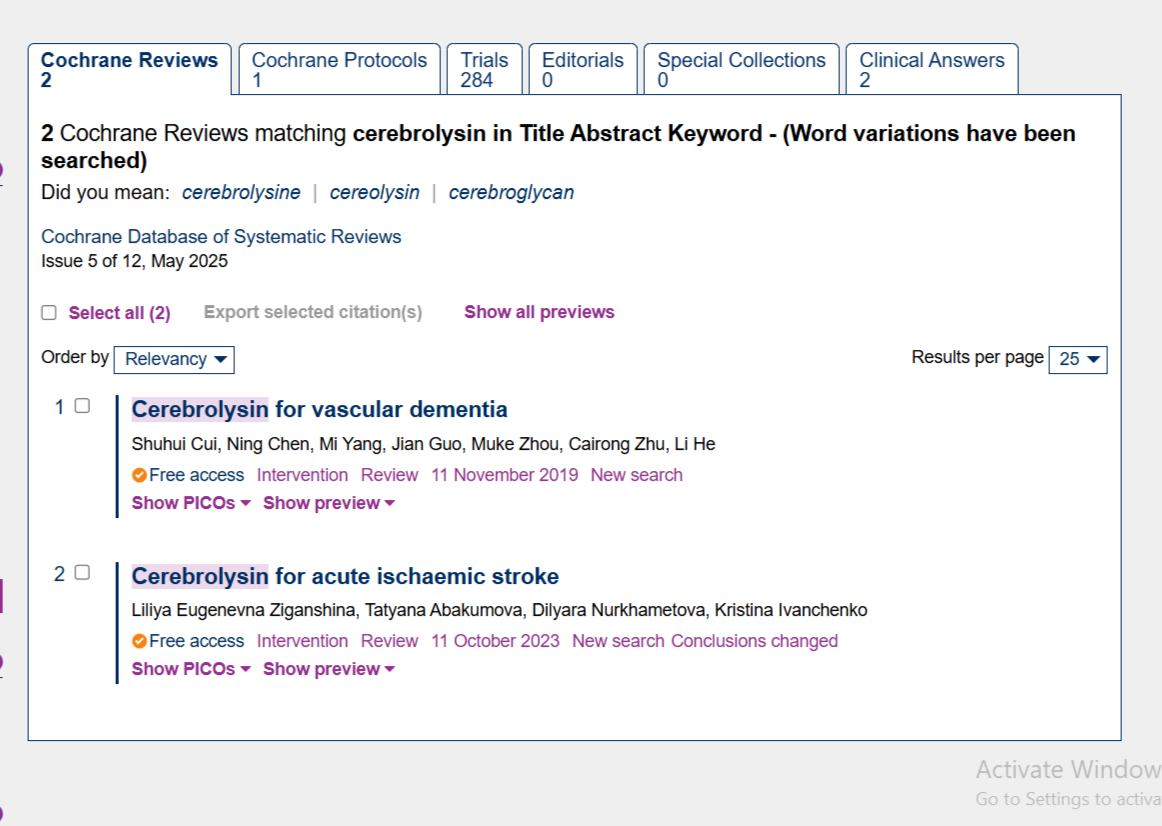Open the Special Collections tab

pos(741,70)
